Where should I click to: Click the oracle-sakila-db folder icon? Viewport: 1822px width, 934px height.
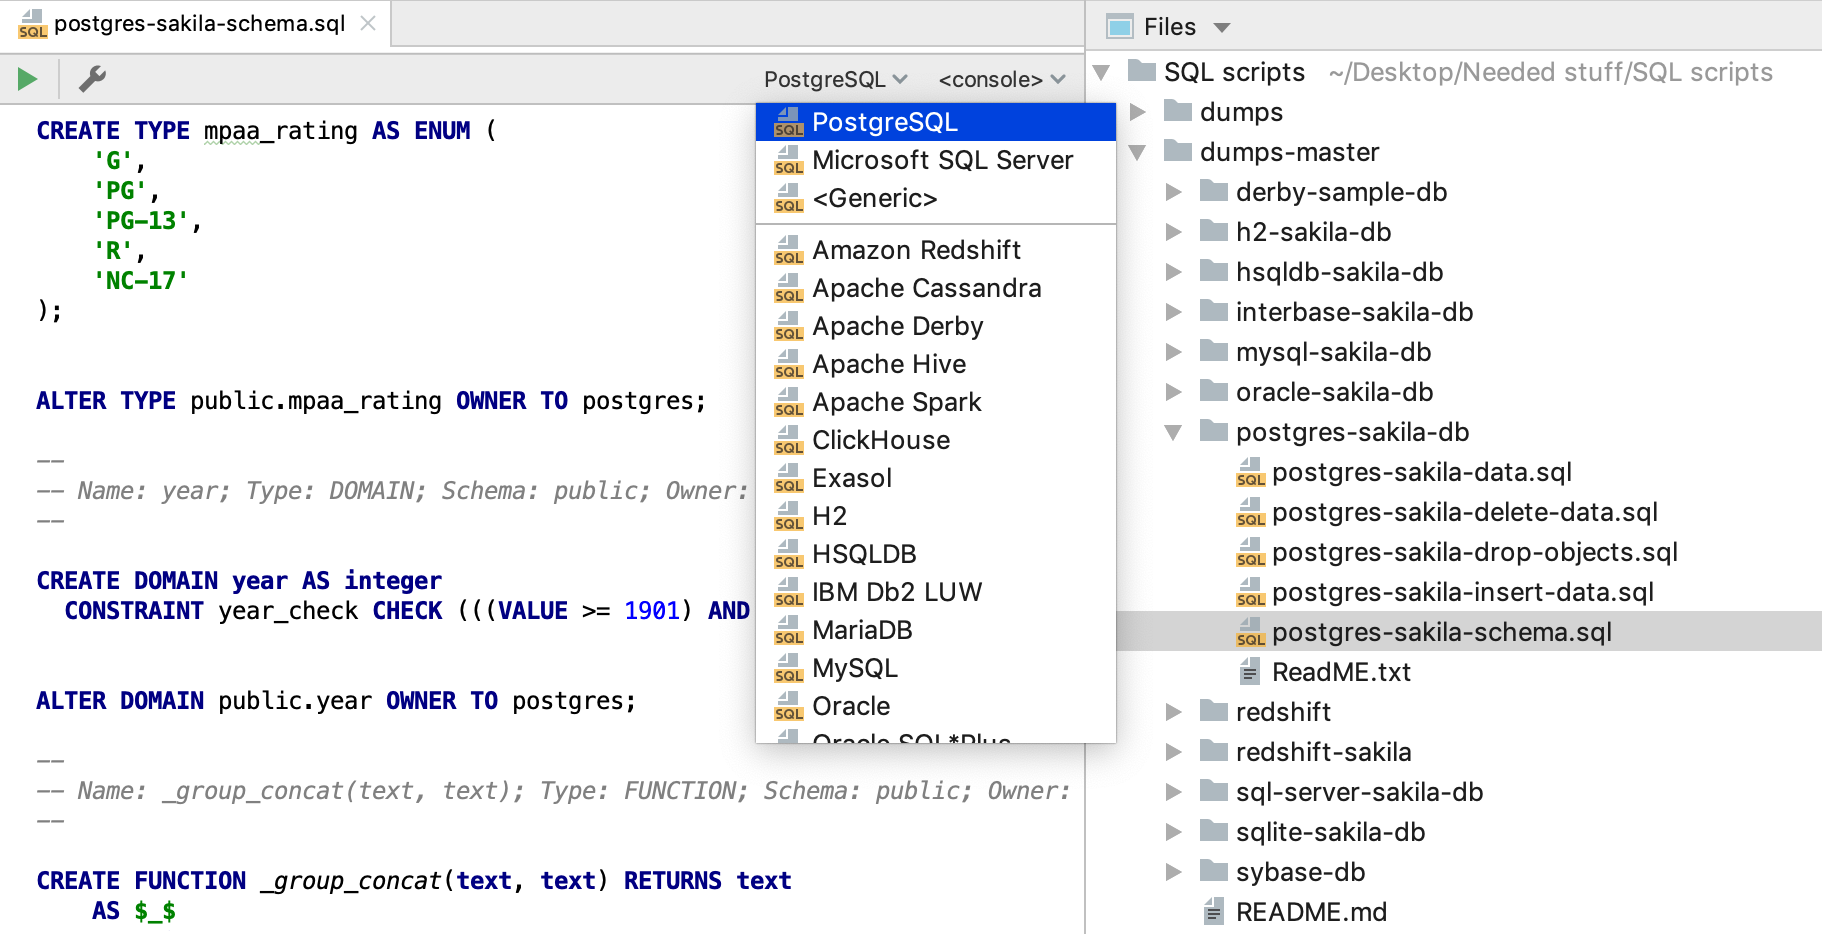(x=1214, y=391)
